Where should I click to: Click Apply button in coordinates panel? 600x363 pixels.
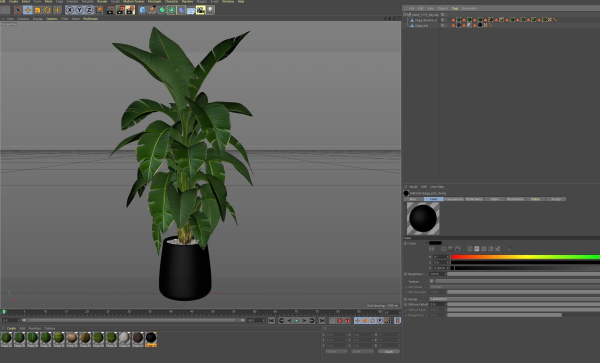[389, 351]
